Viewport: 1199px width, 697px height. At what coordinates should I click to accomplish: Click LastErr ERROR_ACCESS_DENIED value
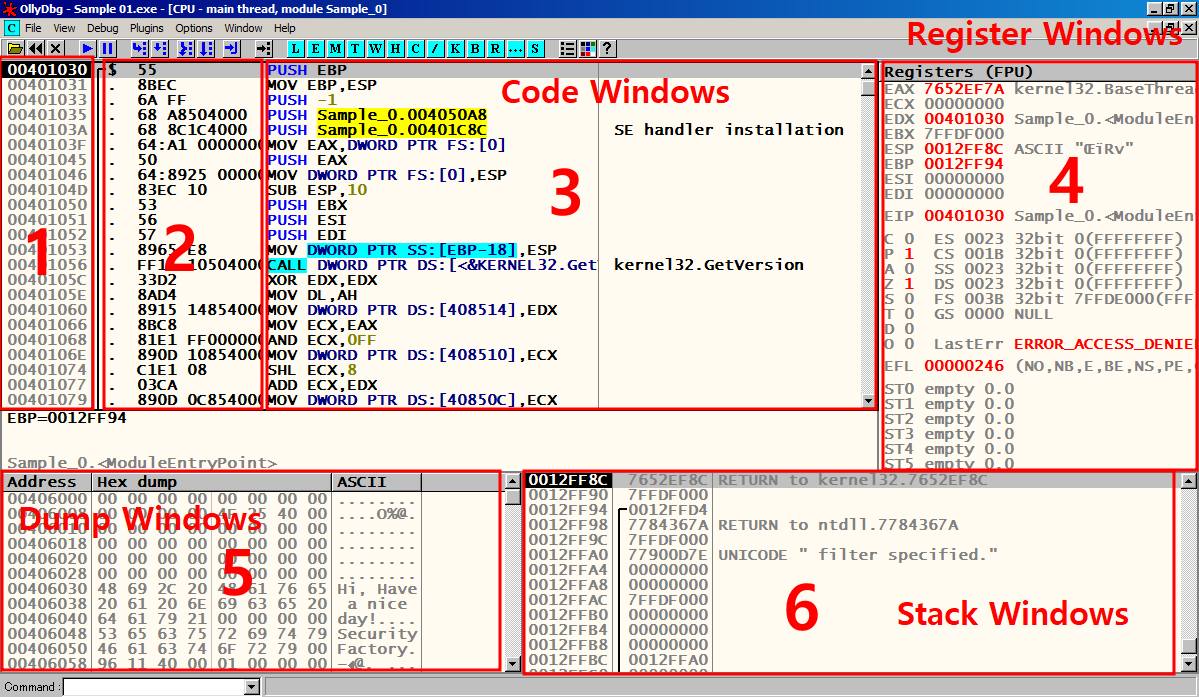(1103, 344)
